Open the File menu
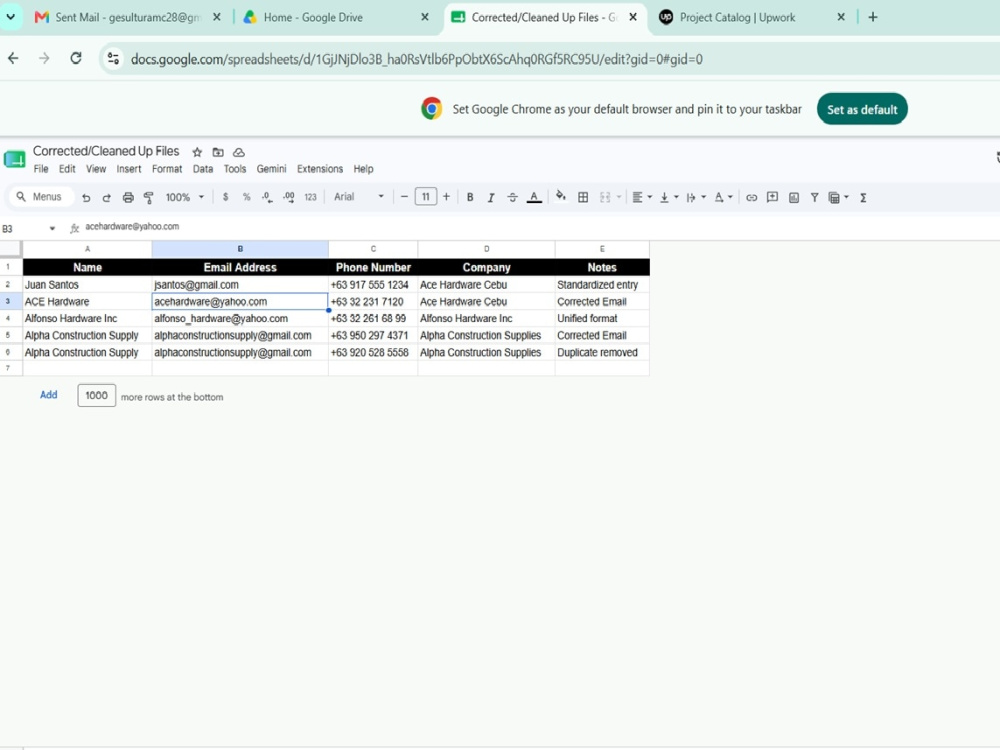This screenshot has height=750, width=1000. point(41,169)
